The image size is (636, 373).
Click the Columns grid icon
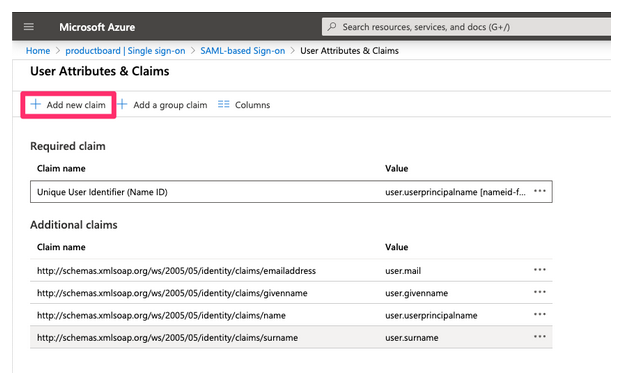[223, 105]
